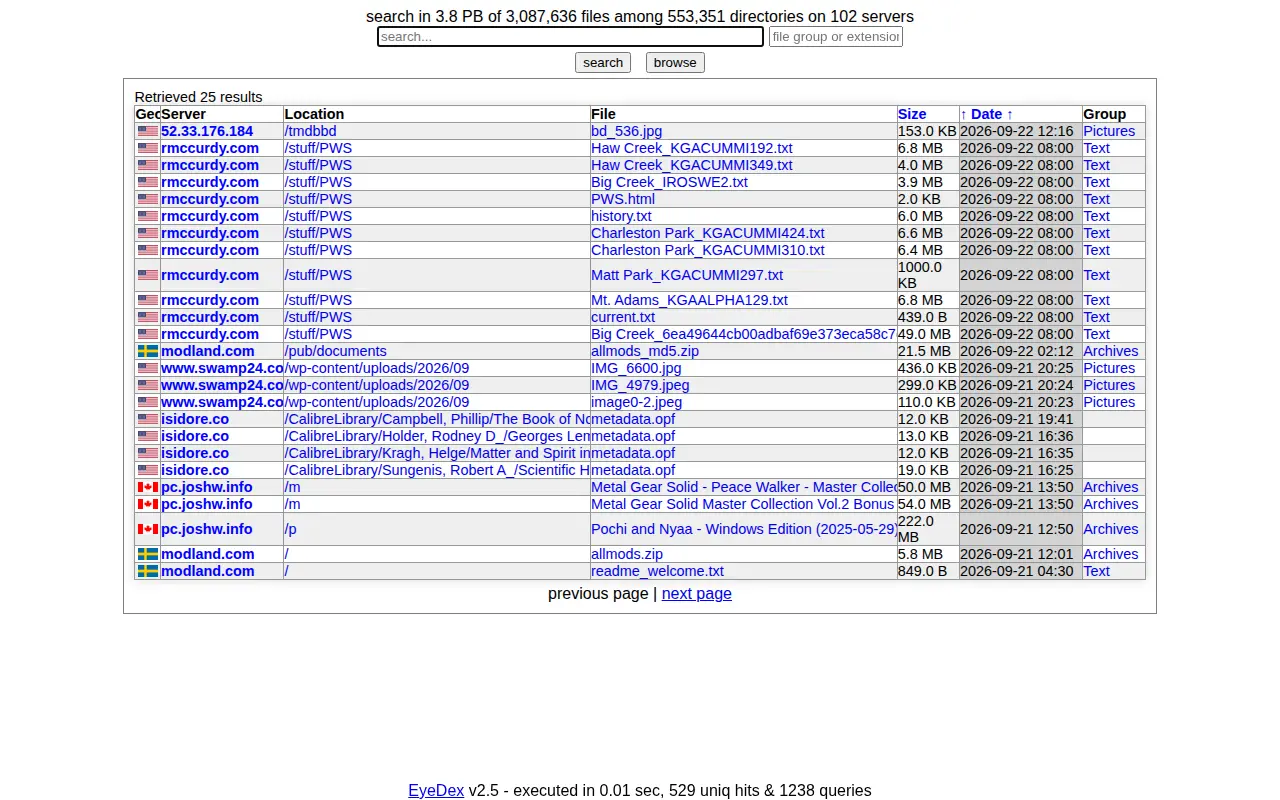
Task: Open the Big Creek_IROSWE2.txt file link
Action: (669, 182)
